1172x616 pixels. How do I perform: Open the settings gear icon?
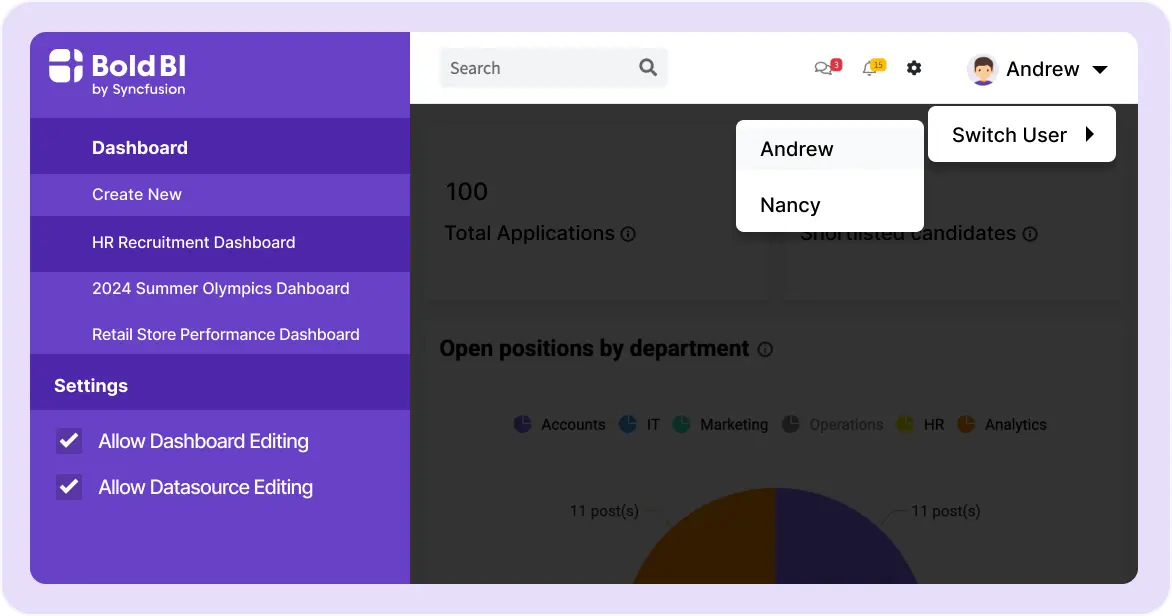coord(914,68)
